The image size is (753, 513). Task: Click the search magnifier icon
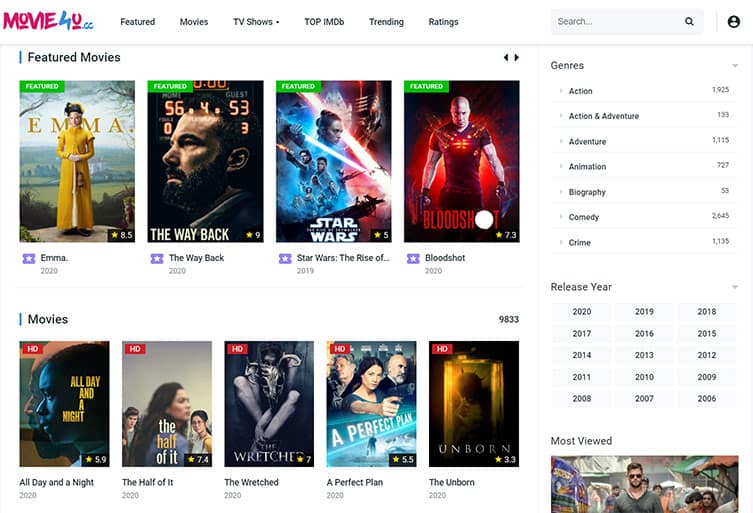(x=689, y=21)
